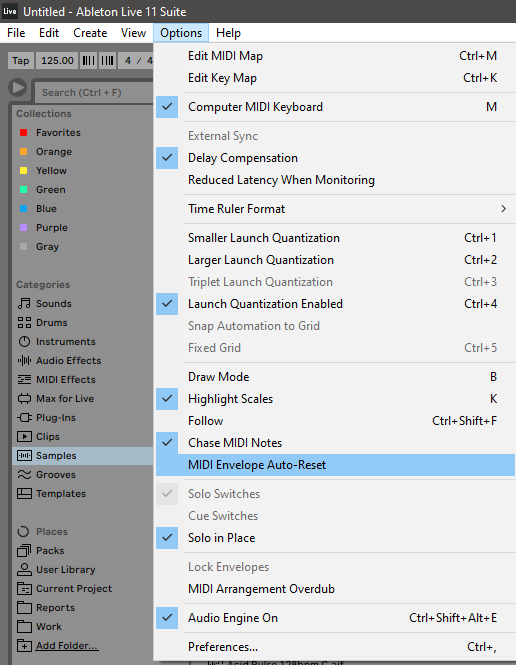Select the Drums category icon
Viewport: 516px width, 665px height.
[x=24, y=323]
